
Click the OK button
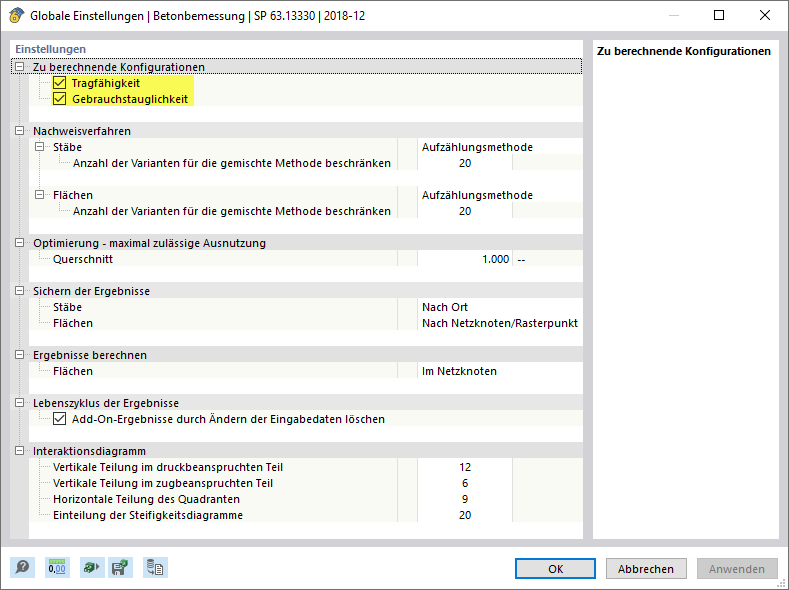(556, 568)
